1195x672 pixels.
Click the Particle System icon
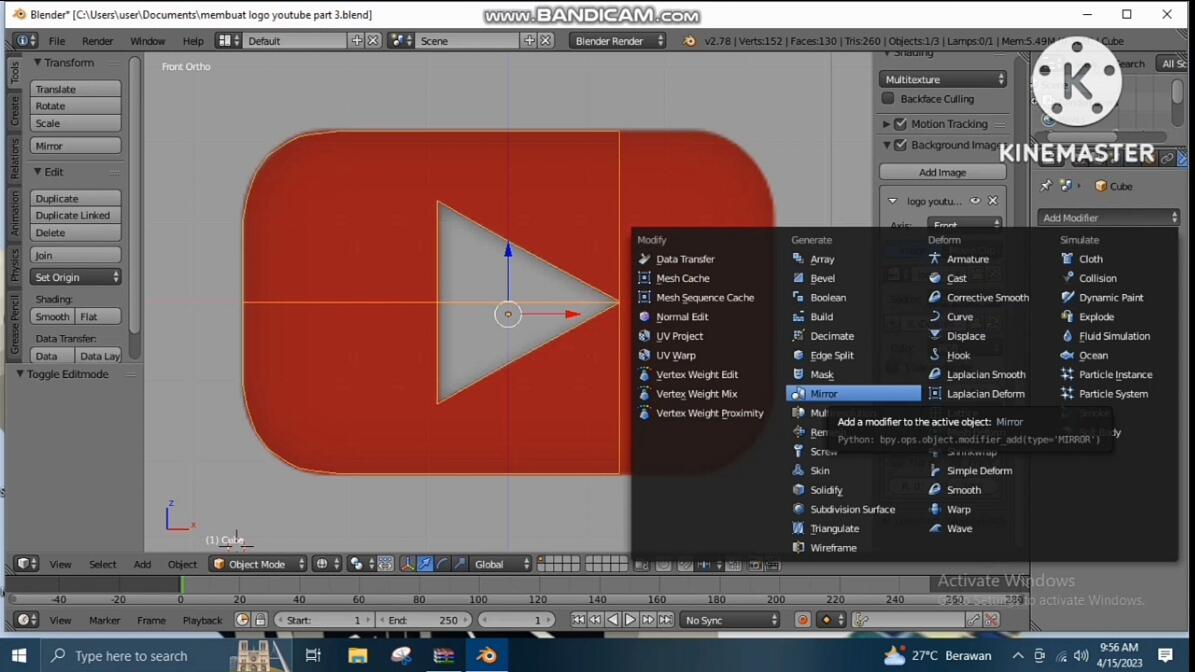1067,393
